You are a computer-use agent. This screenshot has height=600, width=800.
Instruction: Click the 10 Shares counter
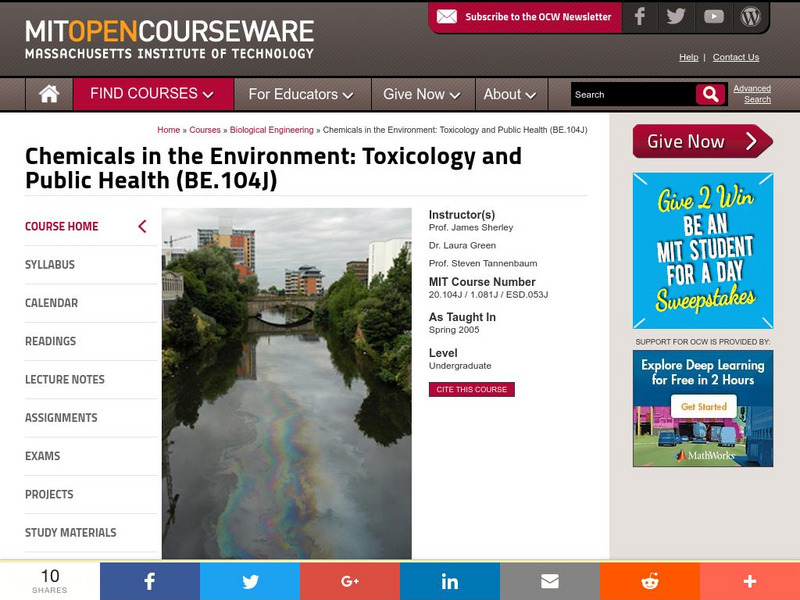pyautogui.click(x=50, y=581)
